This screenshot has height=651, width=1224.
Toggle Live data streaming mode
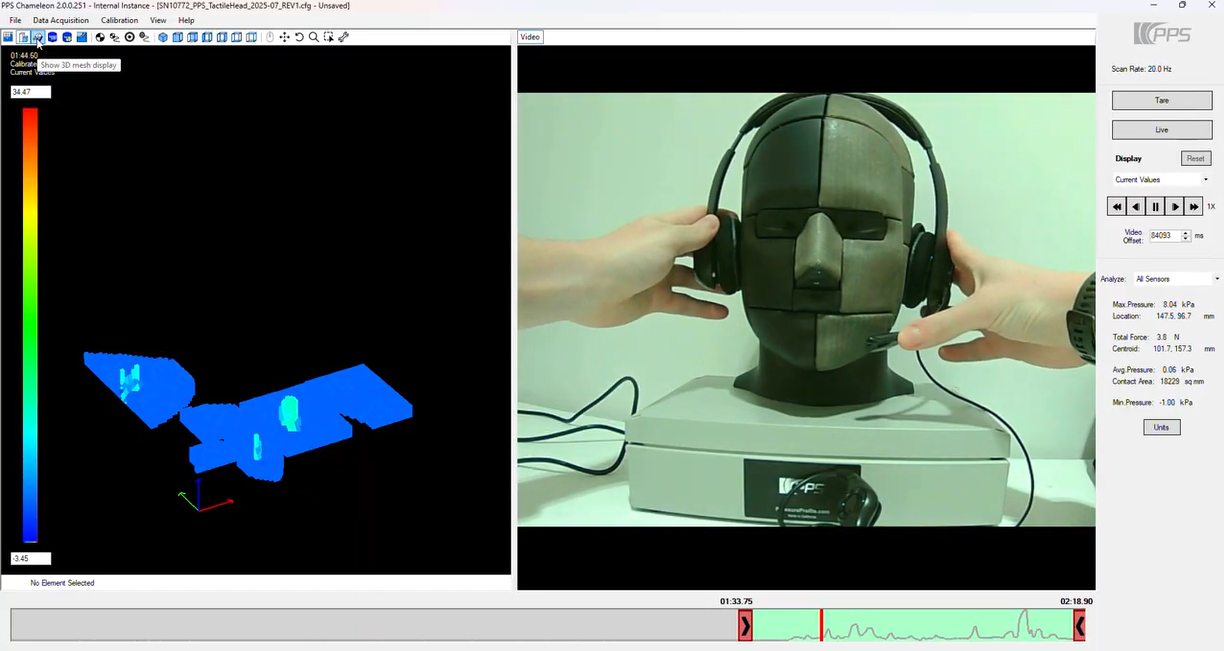[1161, 129]
